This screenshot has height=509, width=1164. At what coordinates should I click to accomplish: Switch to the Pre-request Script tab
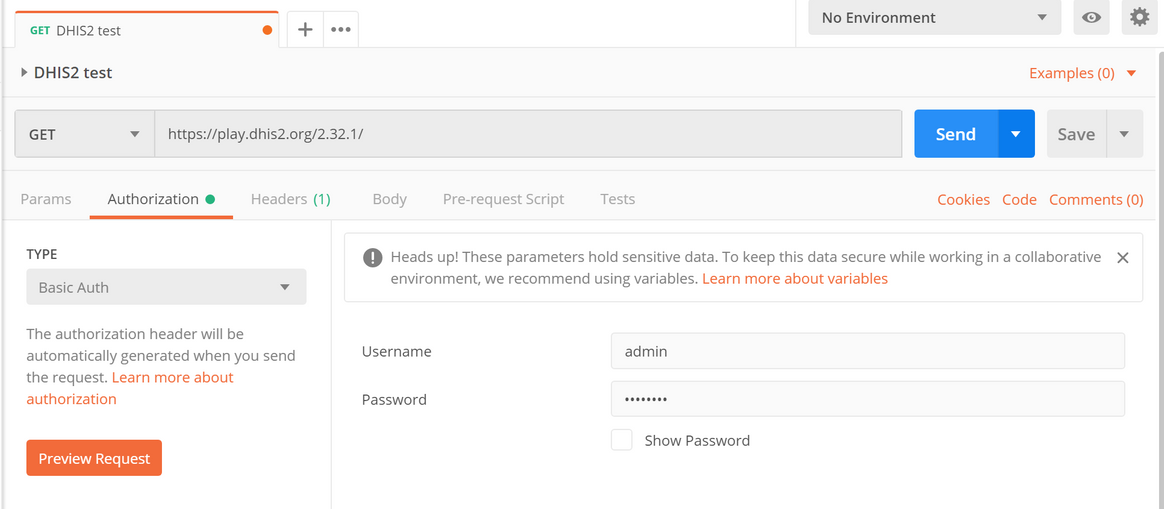click(503, 199)
